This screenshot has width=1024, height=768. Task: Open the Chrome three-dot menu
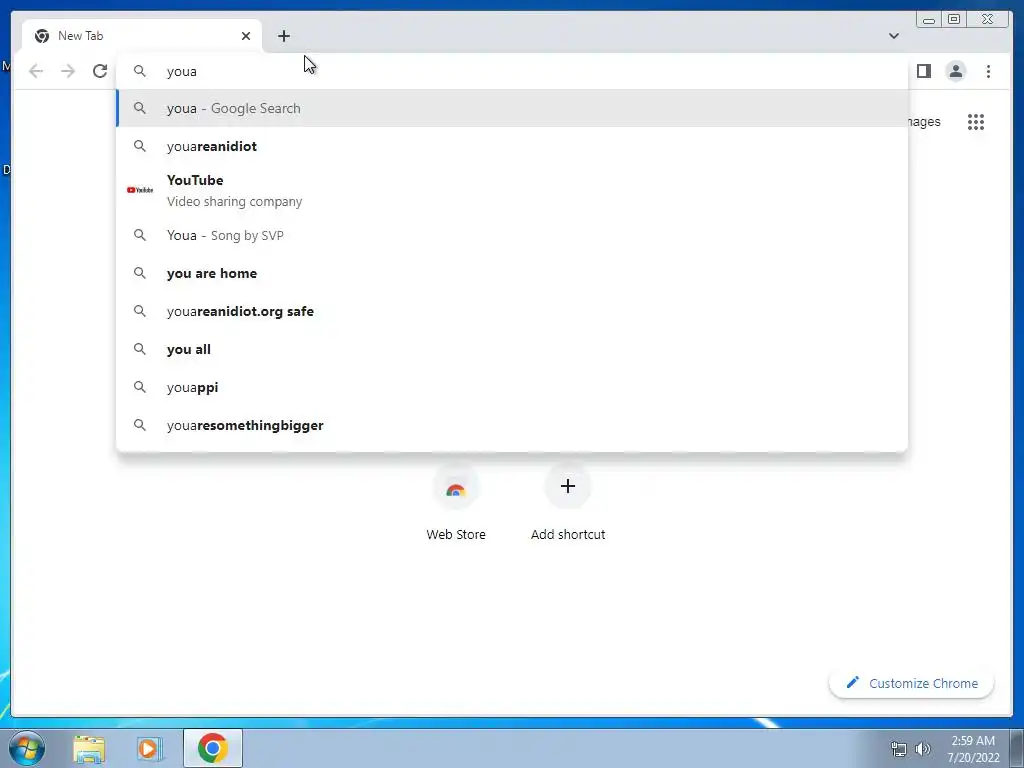988,71
